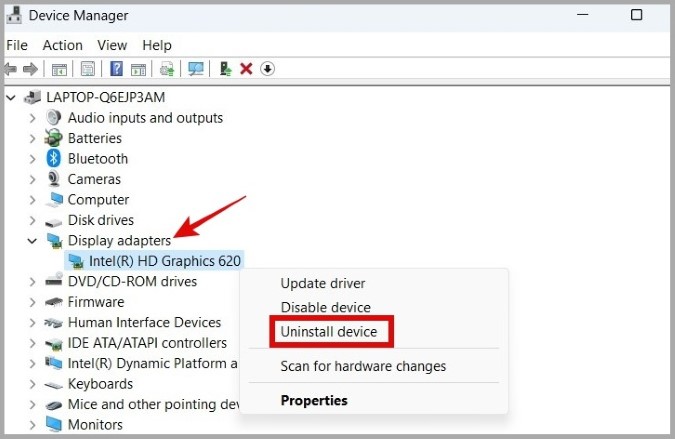Open the Action menu
This screenshot has width=675, height=439.
[62, 45]
